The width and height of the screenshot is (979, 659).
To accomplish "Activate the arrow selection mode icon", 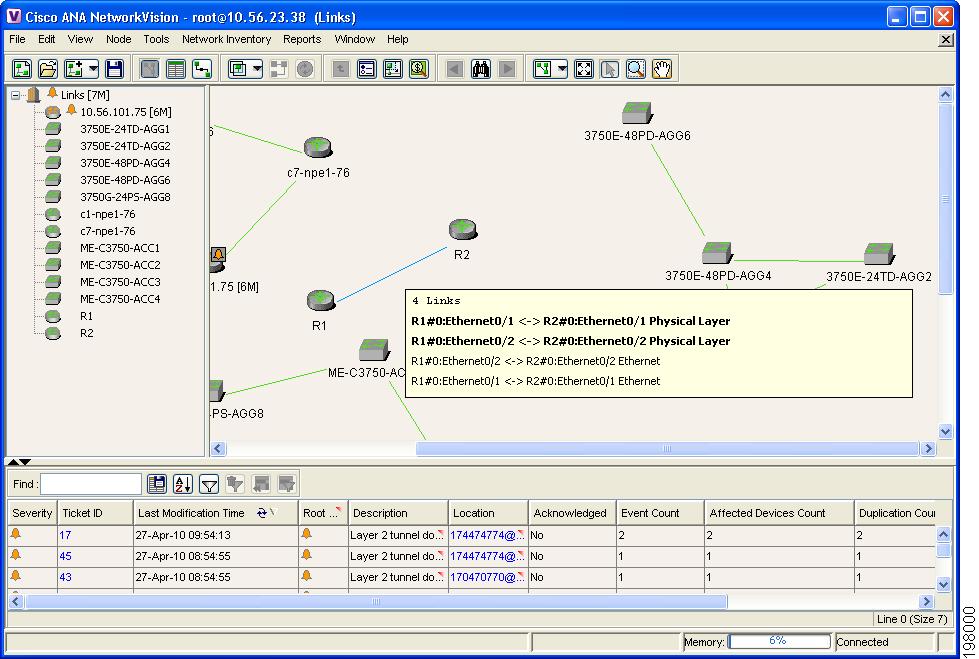I will [610, 69].
